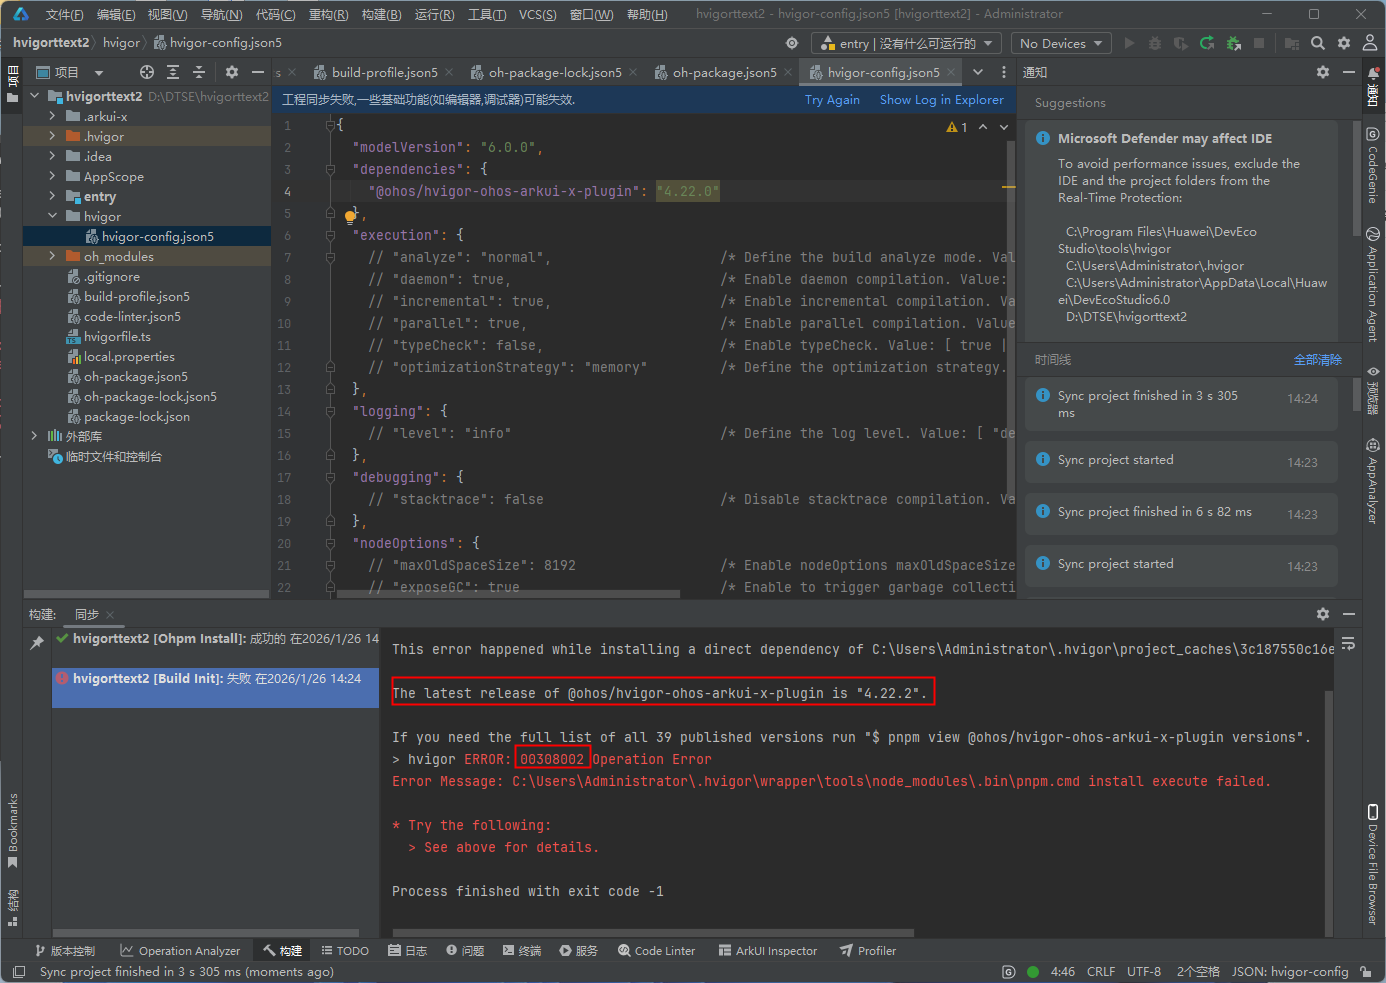The width and height of the screenshot is (1386, 983).
Task: Open the No Devices dropdown
Action: click(1060, 43)
